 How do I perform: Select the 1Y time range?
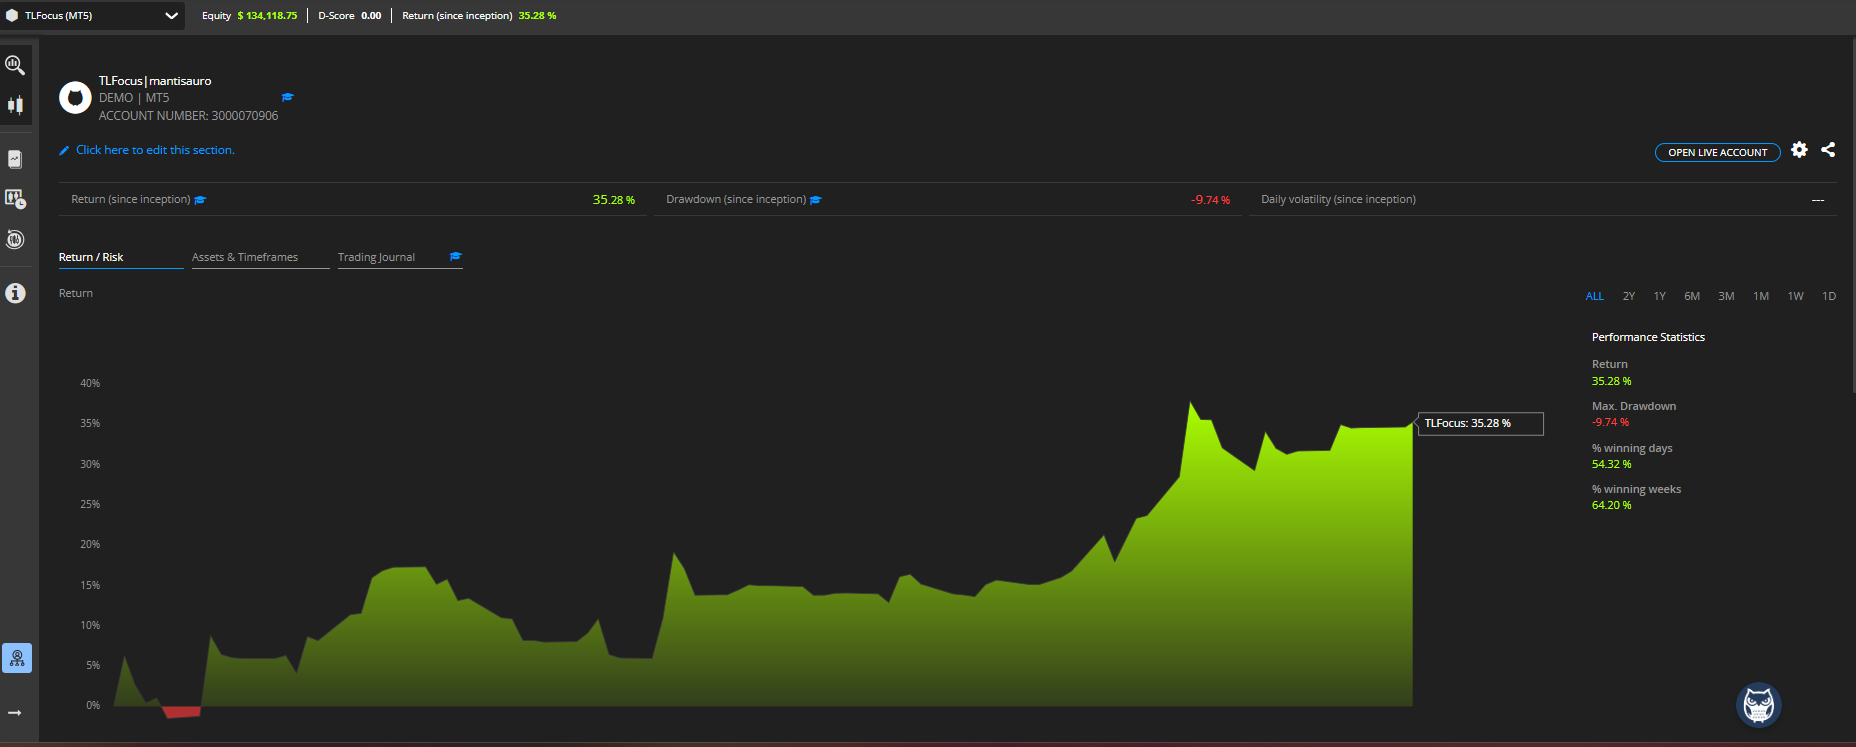pyautogui.click(x=1660, y=296)
